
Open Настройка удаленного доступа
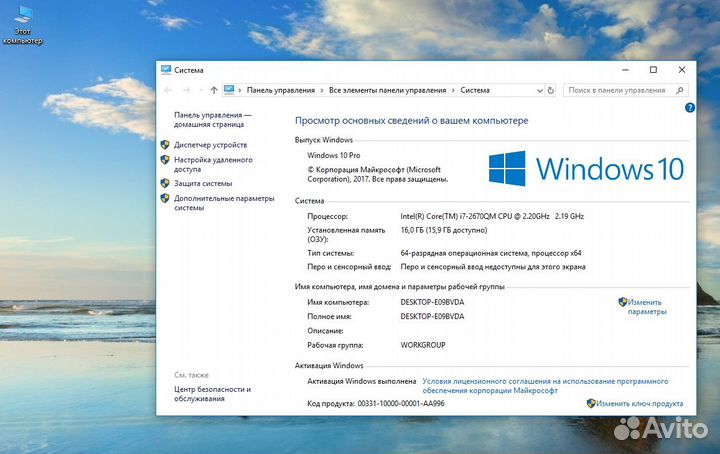pos(213,164)
